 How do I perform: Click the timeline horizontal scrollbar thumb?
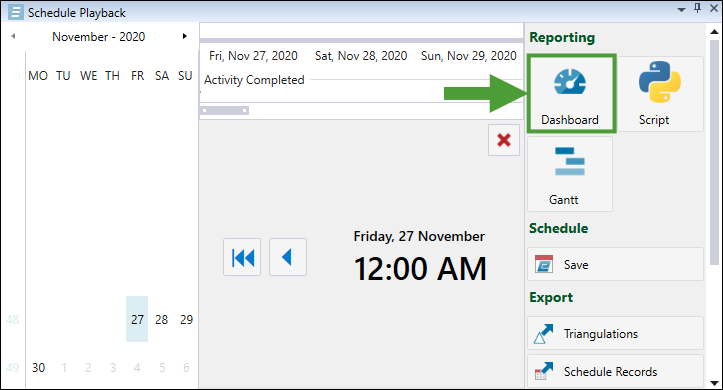coord(225,111)
